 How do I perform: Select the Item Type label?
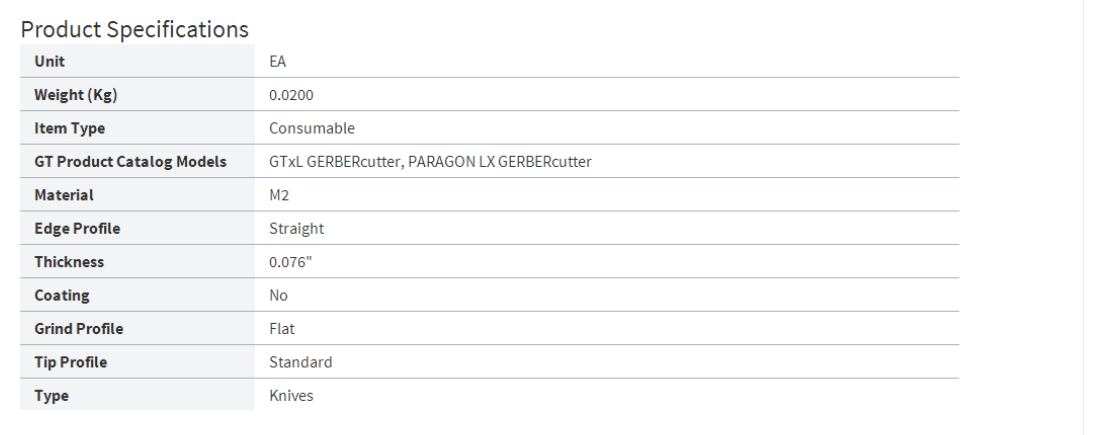(x=69, y=128)
